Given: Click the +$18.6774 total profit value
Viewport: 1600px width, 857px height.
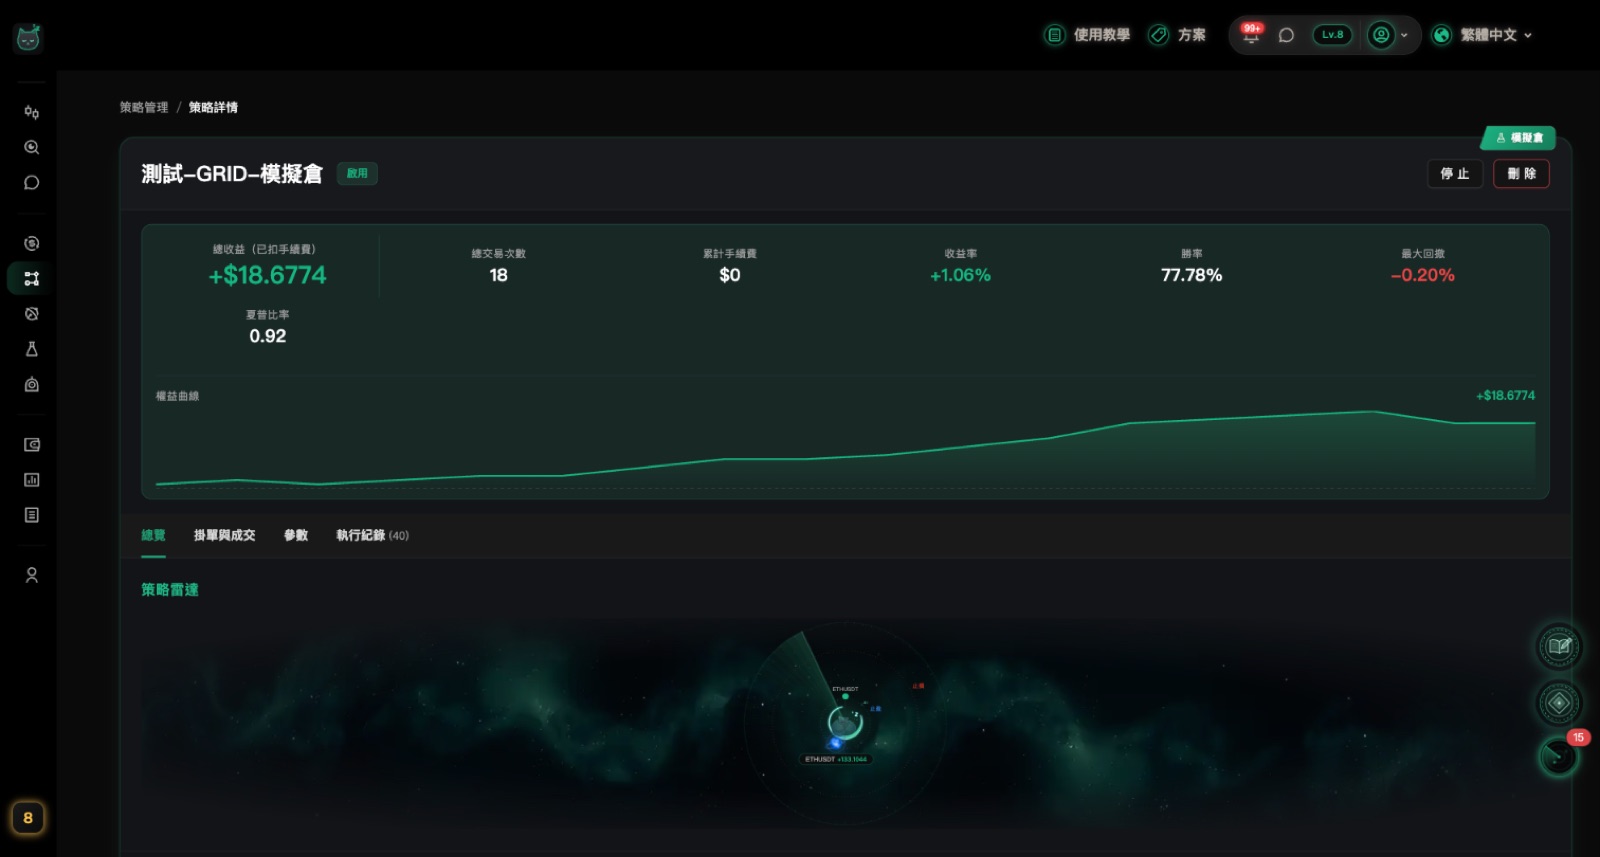Looking at the screenshot, I should (267, 275).
